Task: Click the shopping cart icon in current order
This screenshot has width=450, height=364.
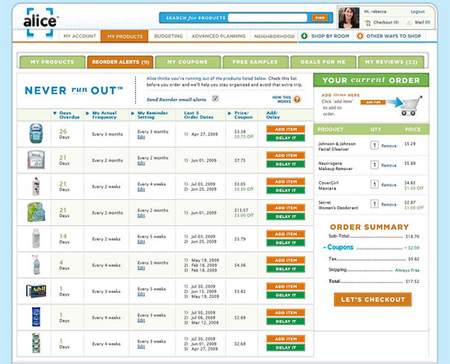Action: tap(411, 106)
